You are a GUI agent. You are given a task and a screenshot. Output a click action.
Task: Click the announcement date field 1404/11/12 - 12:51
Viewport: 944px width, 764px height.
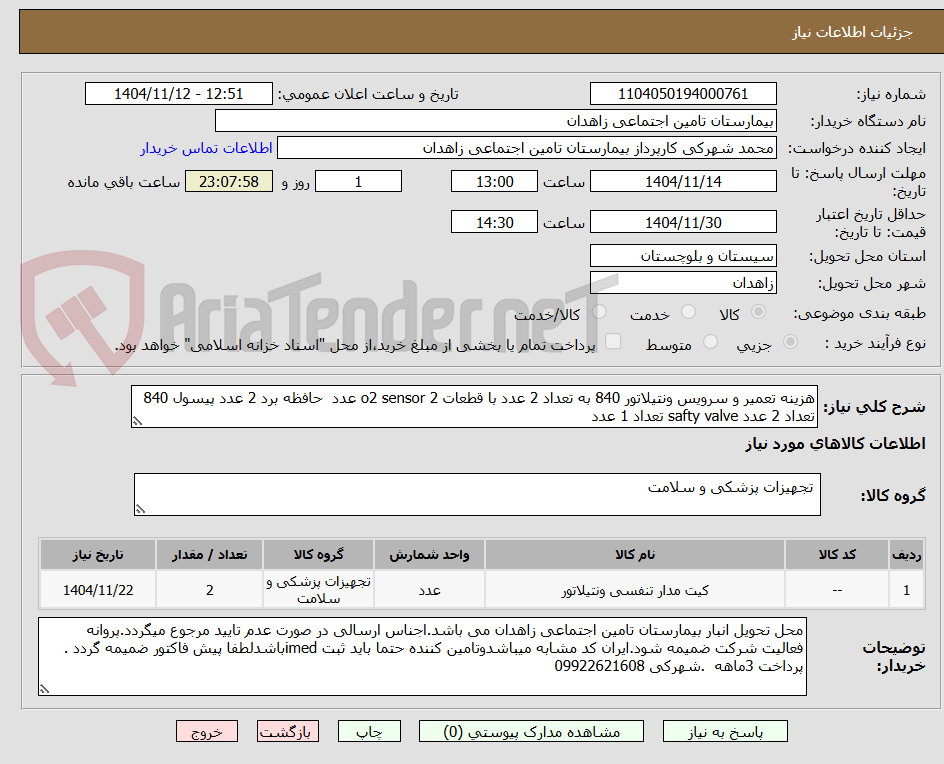coord(179,94)
